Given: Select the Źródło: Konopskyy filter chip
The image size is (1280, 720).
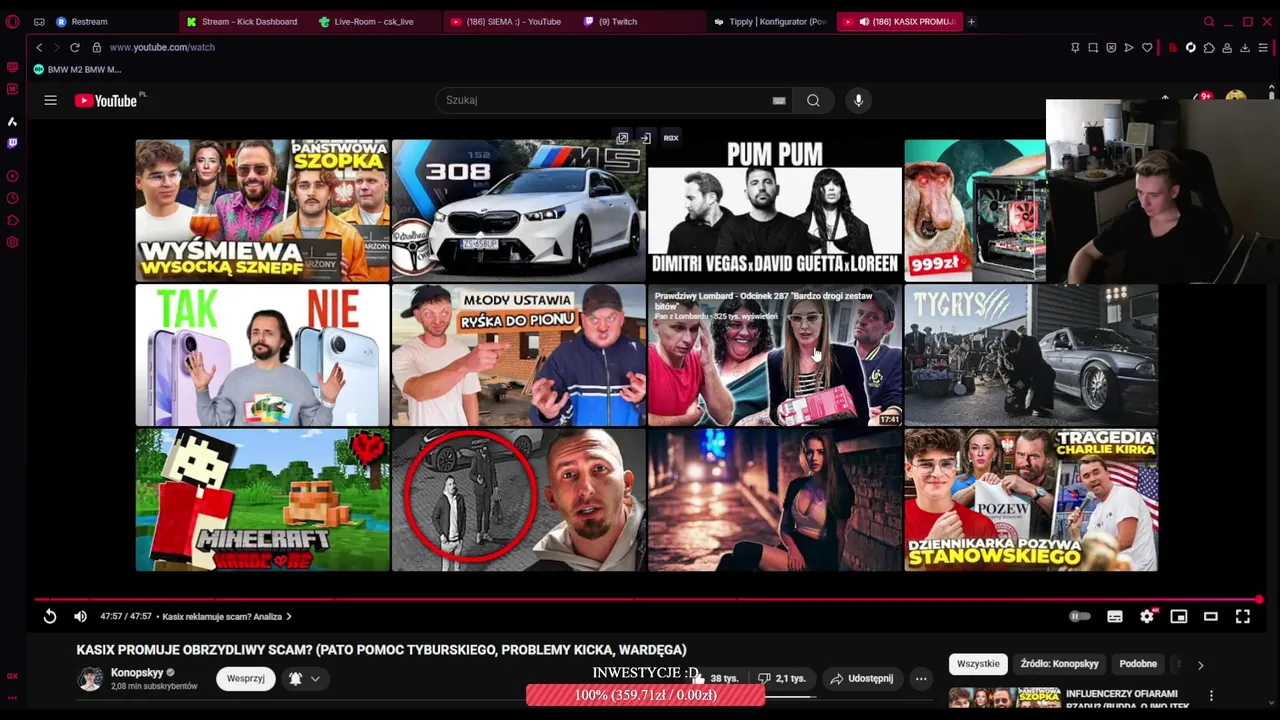Looking at the screenshot, I should pos(1060,664).
